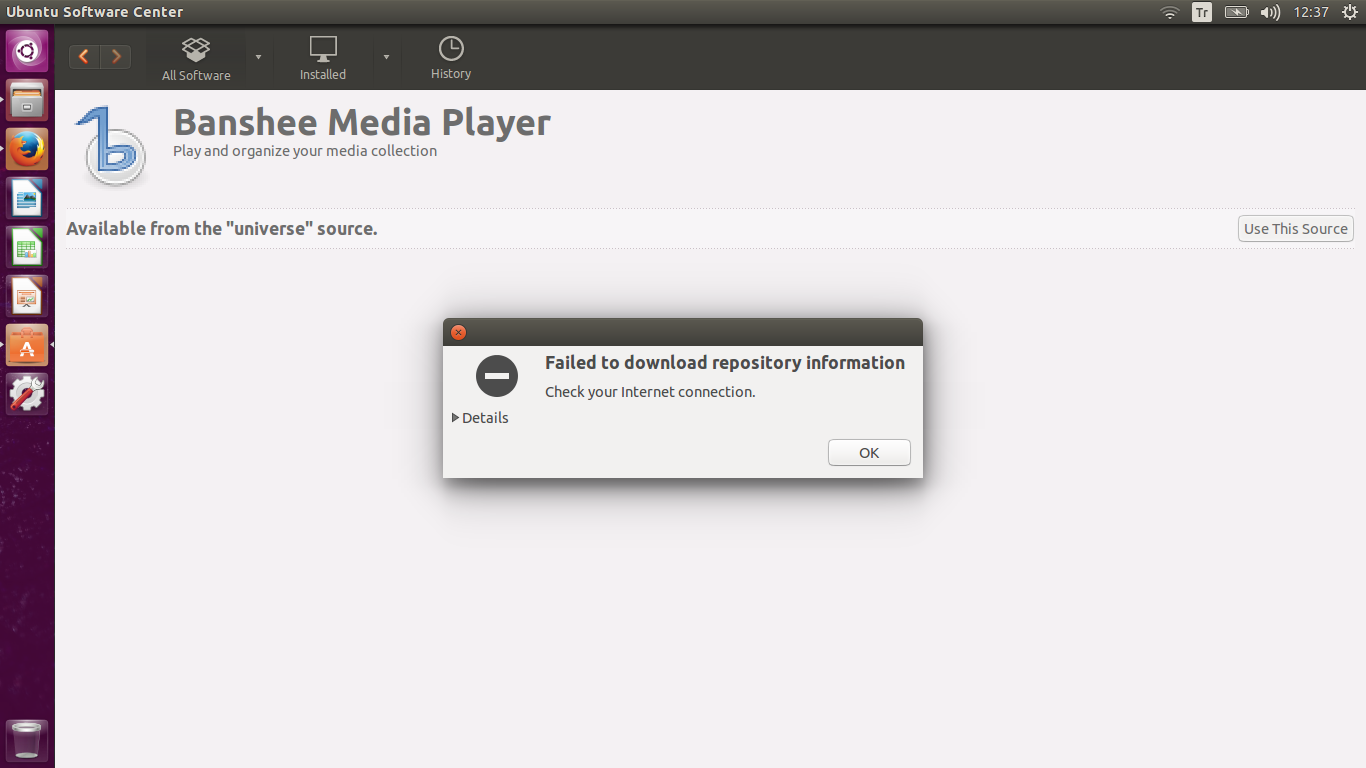The image size is (1366, 768).
Task: Open LibreOffice Writer from the dock
Action: pyautogui.click(x=27, y=198)
